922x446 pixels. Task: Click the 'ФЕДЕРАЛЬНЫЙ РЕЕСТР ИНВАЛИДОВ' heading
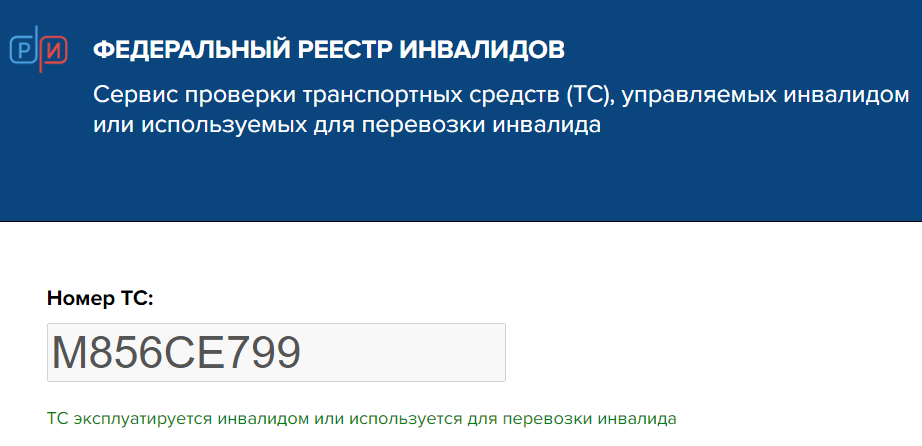[x=328, y=49]
